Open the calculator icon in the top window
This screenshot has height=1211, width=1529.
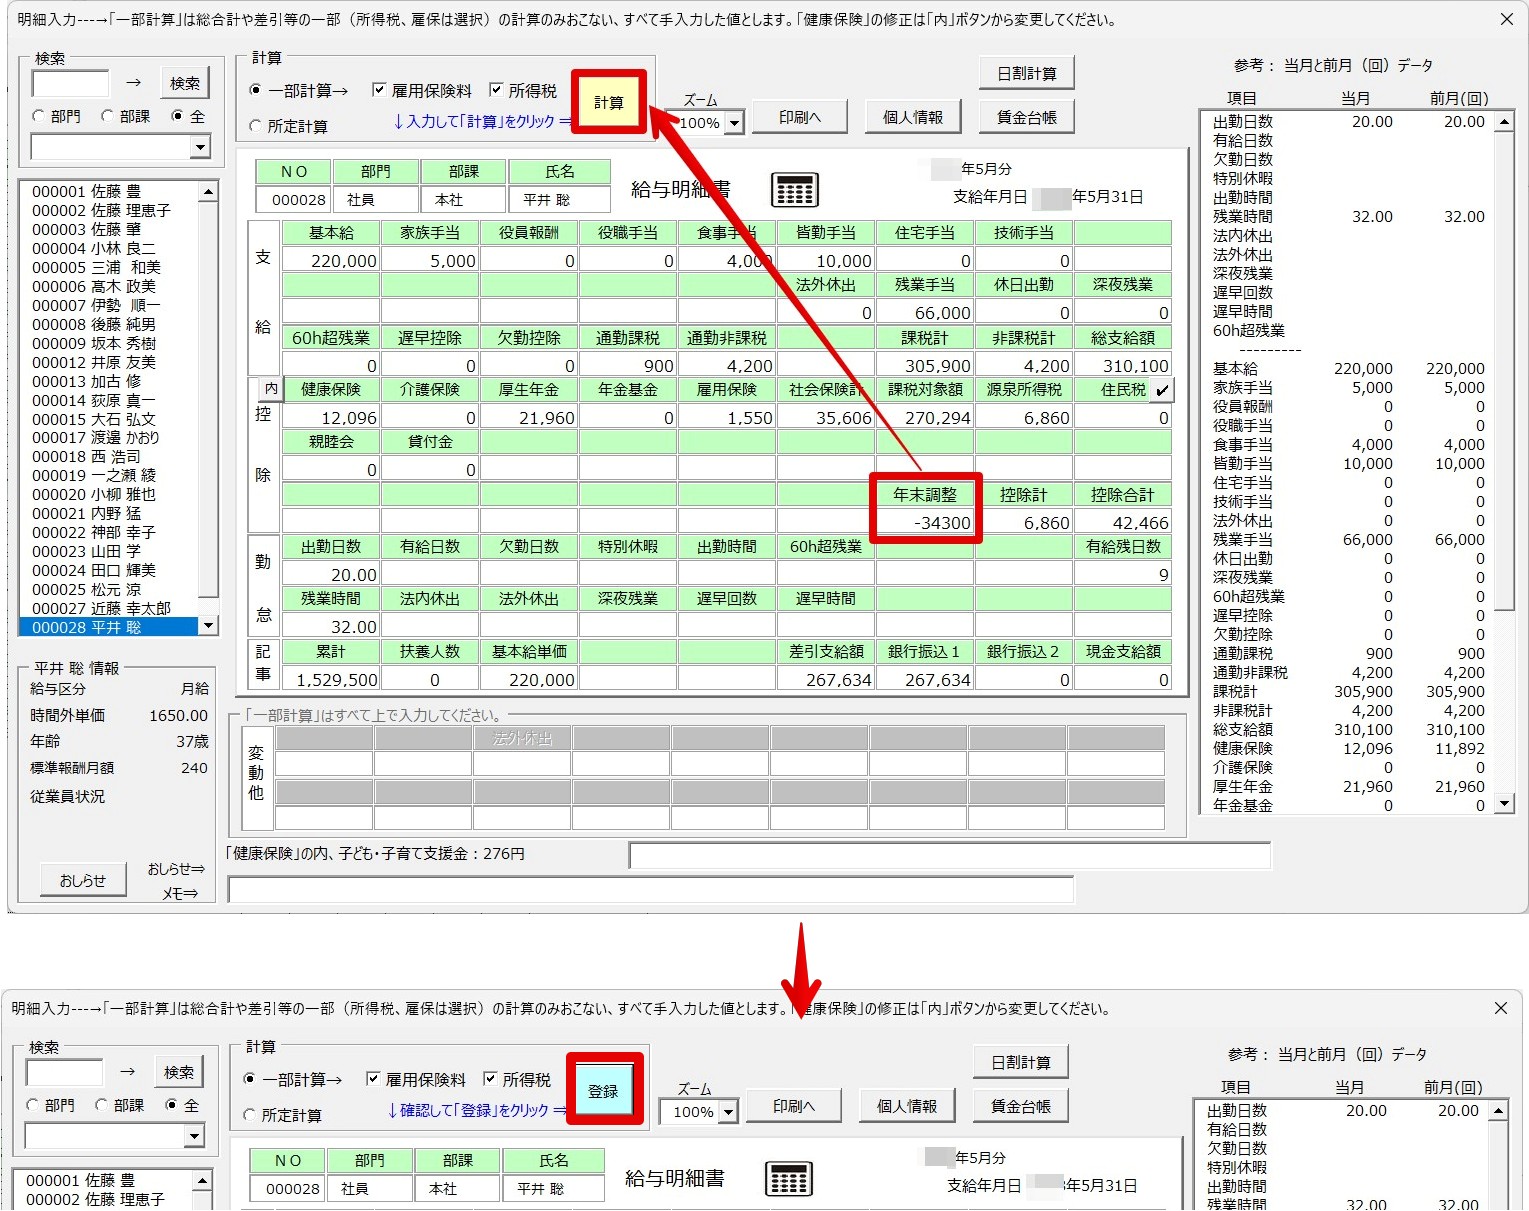pyautogui.click(x=795, y=189)
